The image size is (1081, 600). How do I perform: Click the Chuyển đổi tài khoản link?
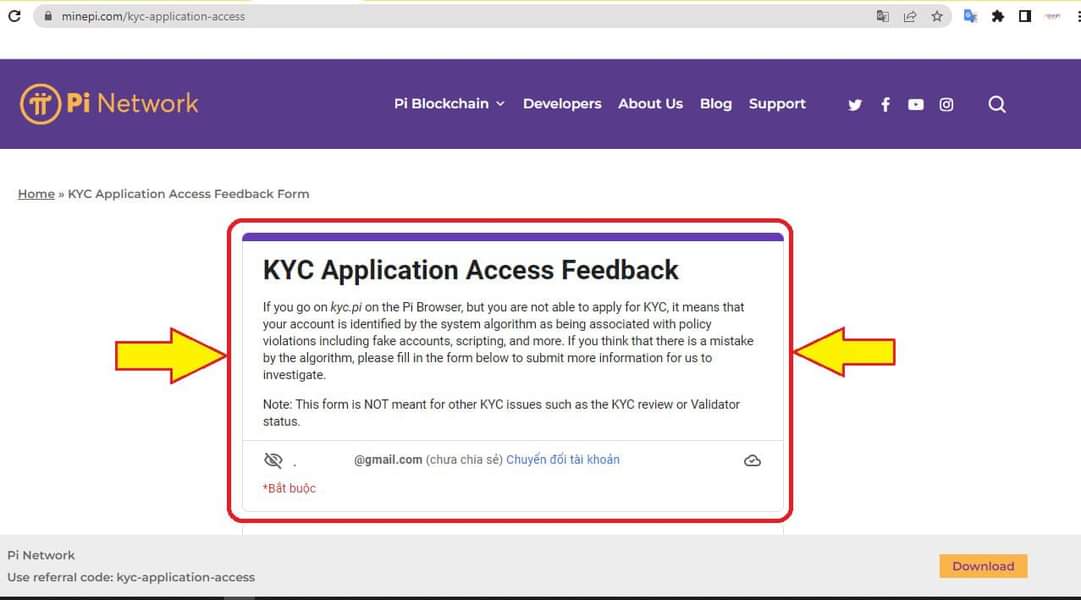[563, 459]
